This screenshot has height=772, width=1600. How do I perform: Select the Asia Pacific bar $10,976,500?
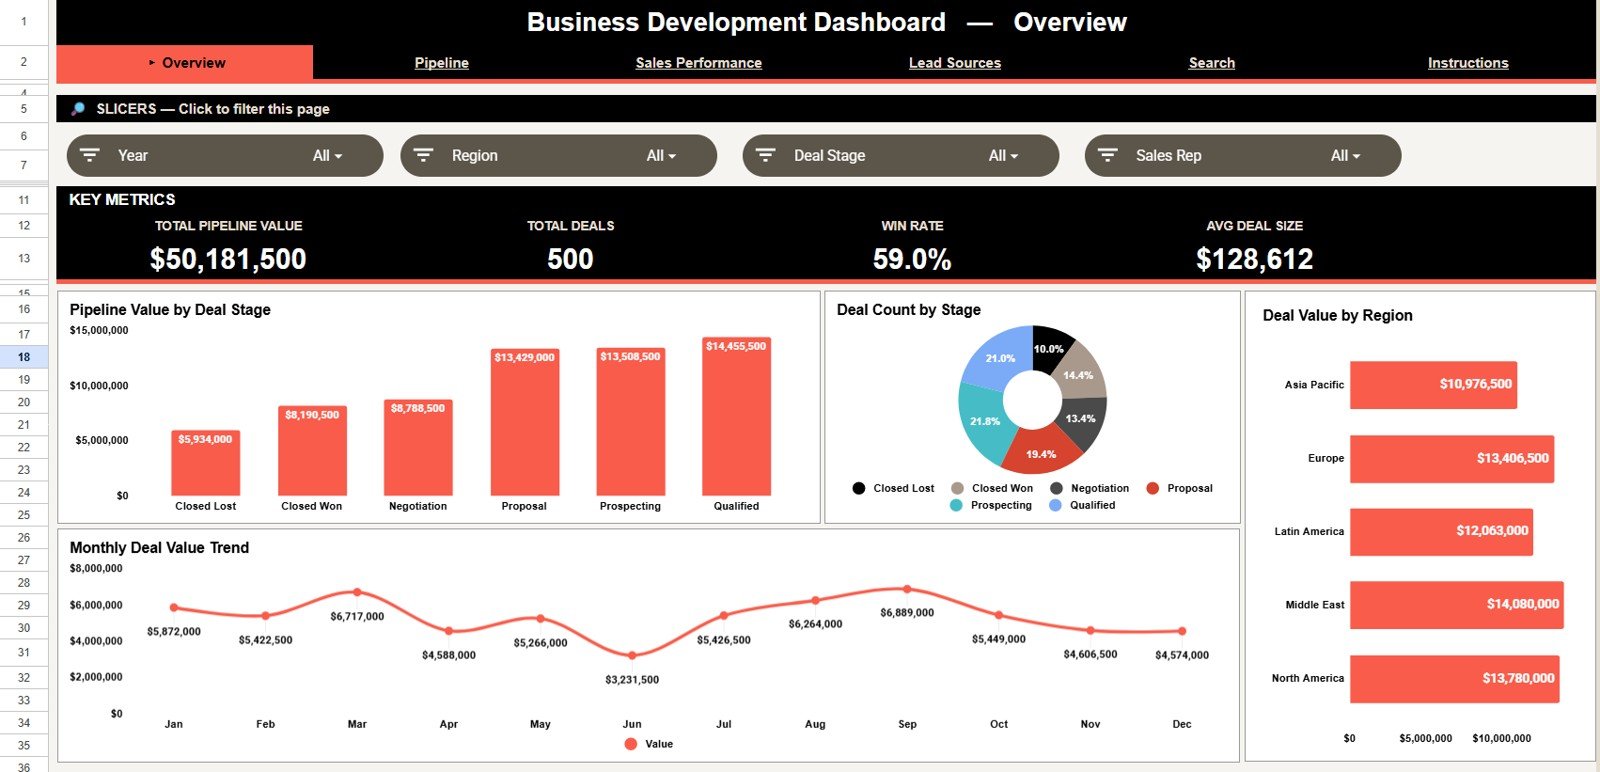point(1433,385)
